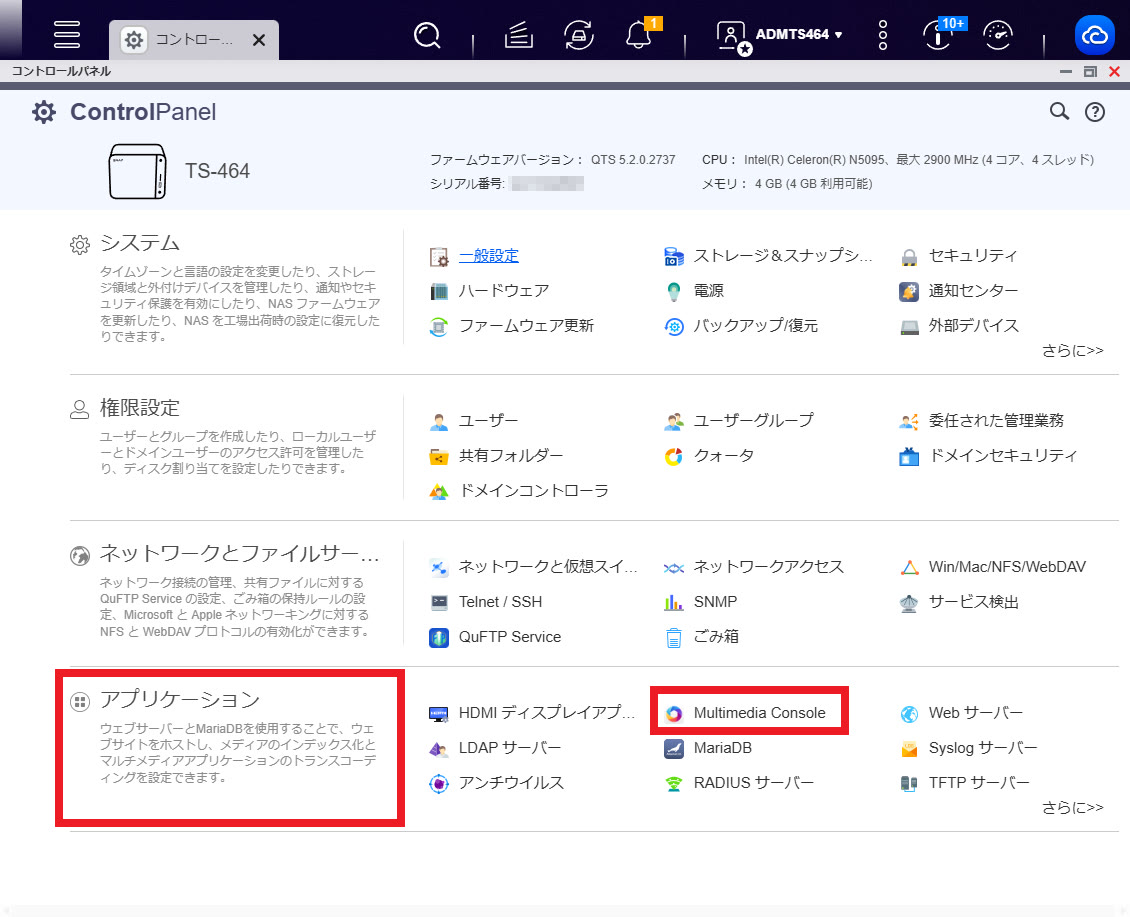Click the クォータ pie icon
Image resolution: width=1130 pixels, height=917 pixels.
(x=674, y=456)
